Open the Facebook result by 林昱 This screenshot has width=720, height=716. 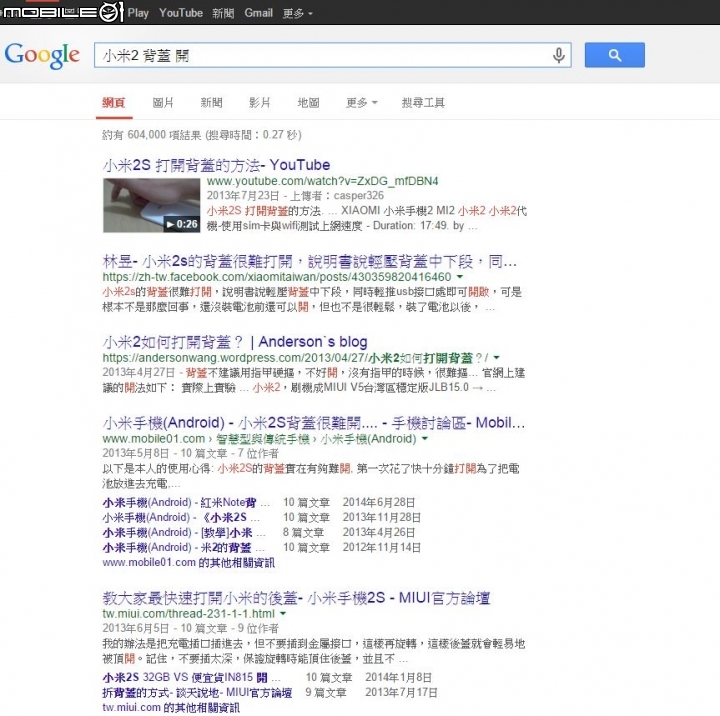pyautogui.click(x=309, y=261)
